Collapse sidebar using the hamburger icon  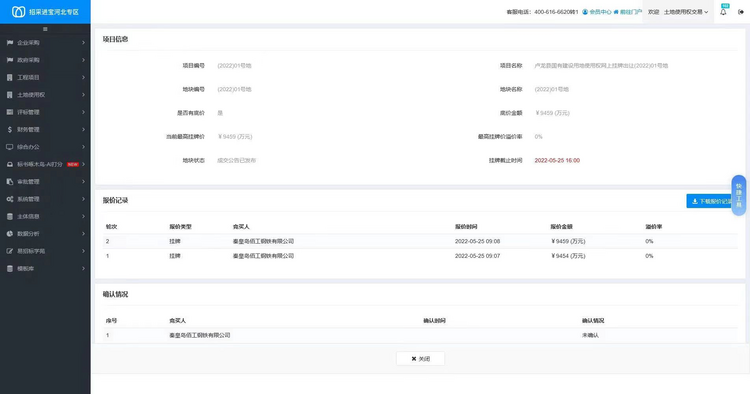pos(45,29)
